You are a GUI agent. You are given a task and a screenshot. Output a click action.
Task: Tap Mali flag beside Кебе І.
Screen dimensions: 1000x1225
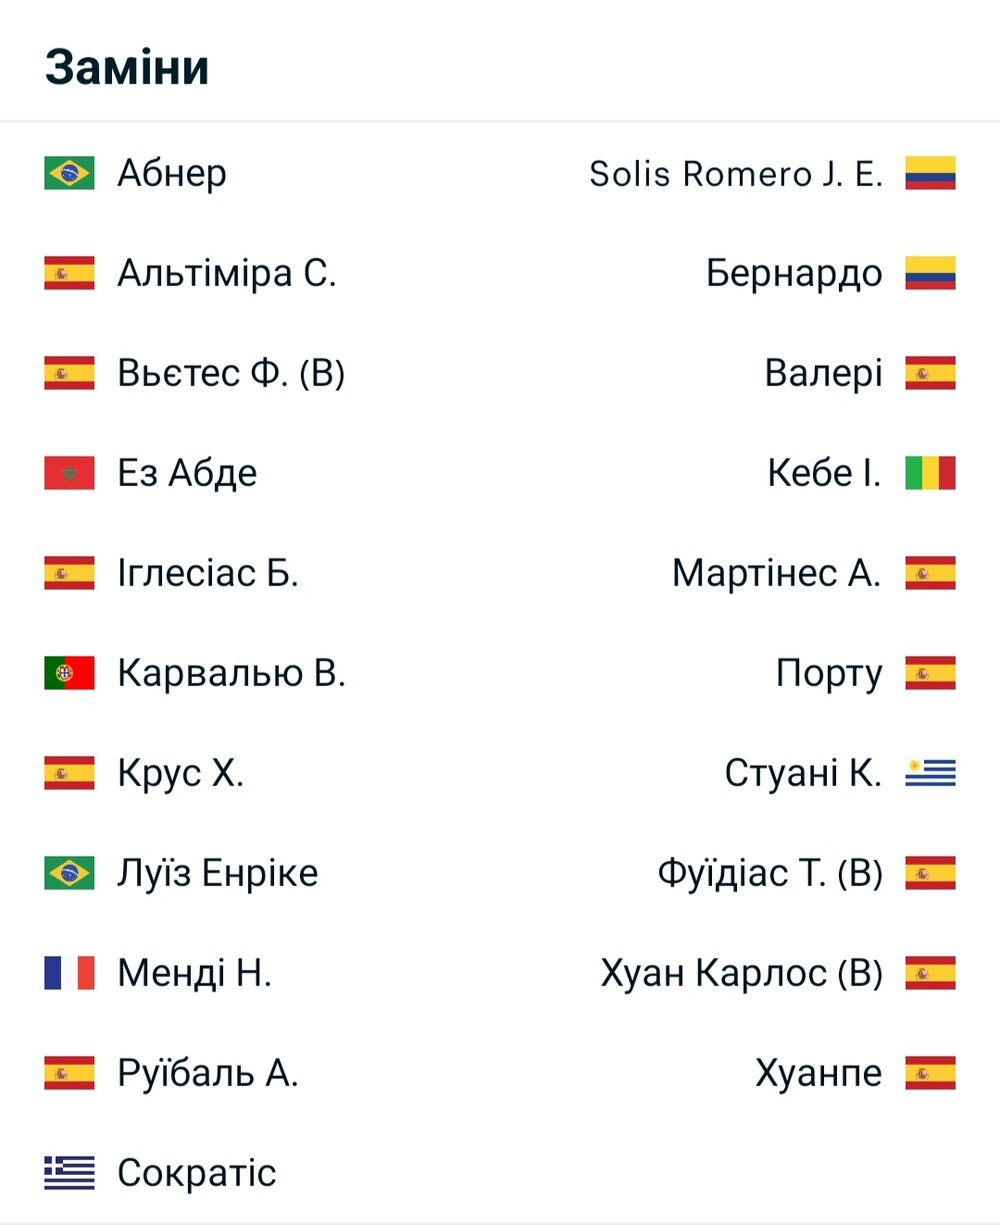pyautogui.click(x=930, y=473)
